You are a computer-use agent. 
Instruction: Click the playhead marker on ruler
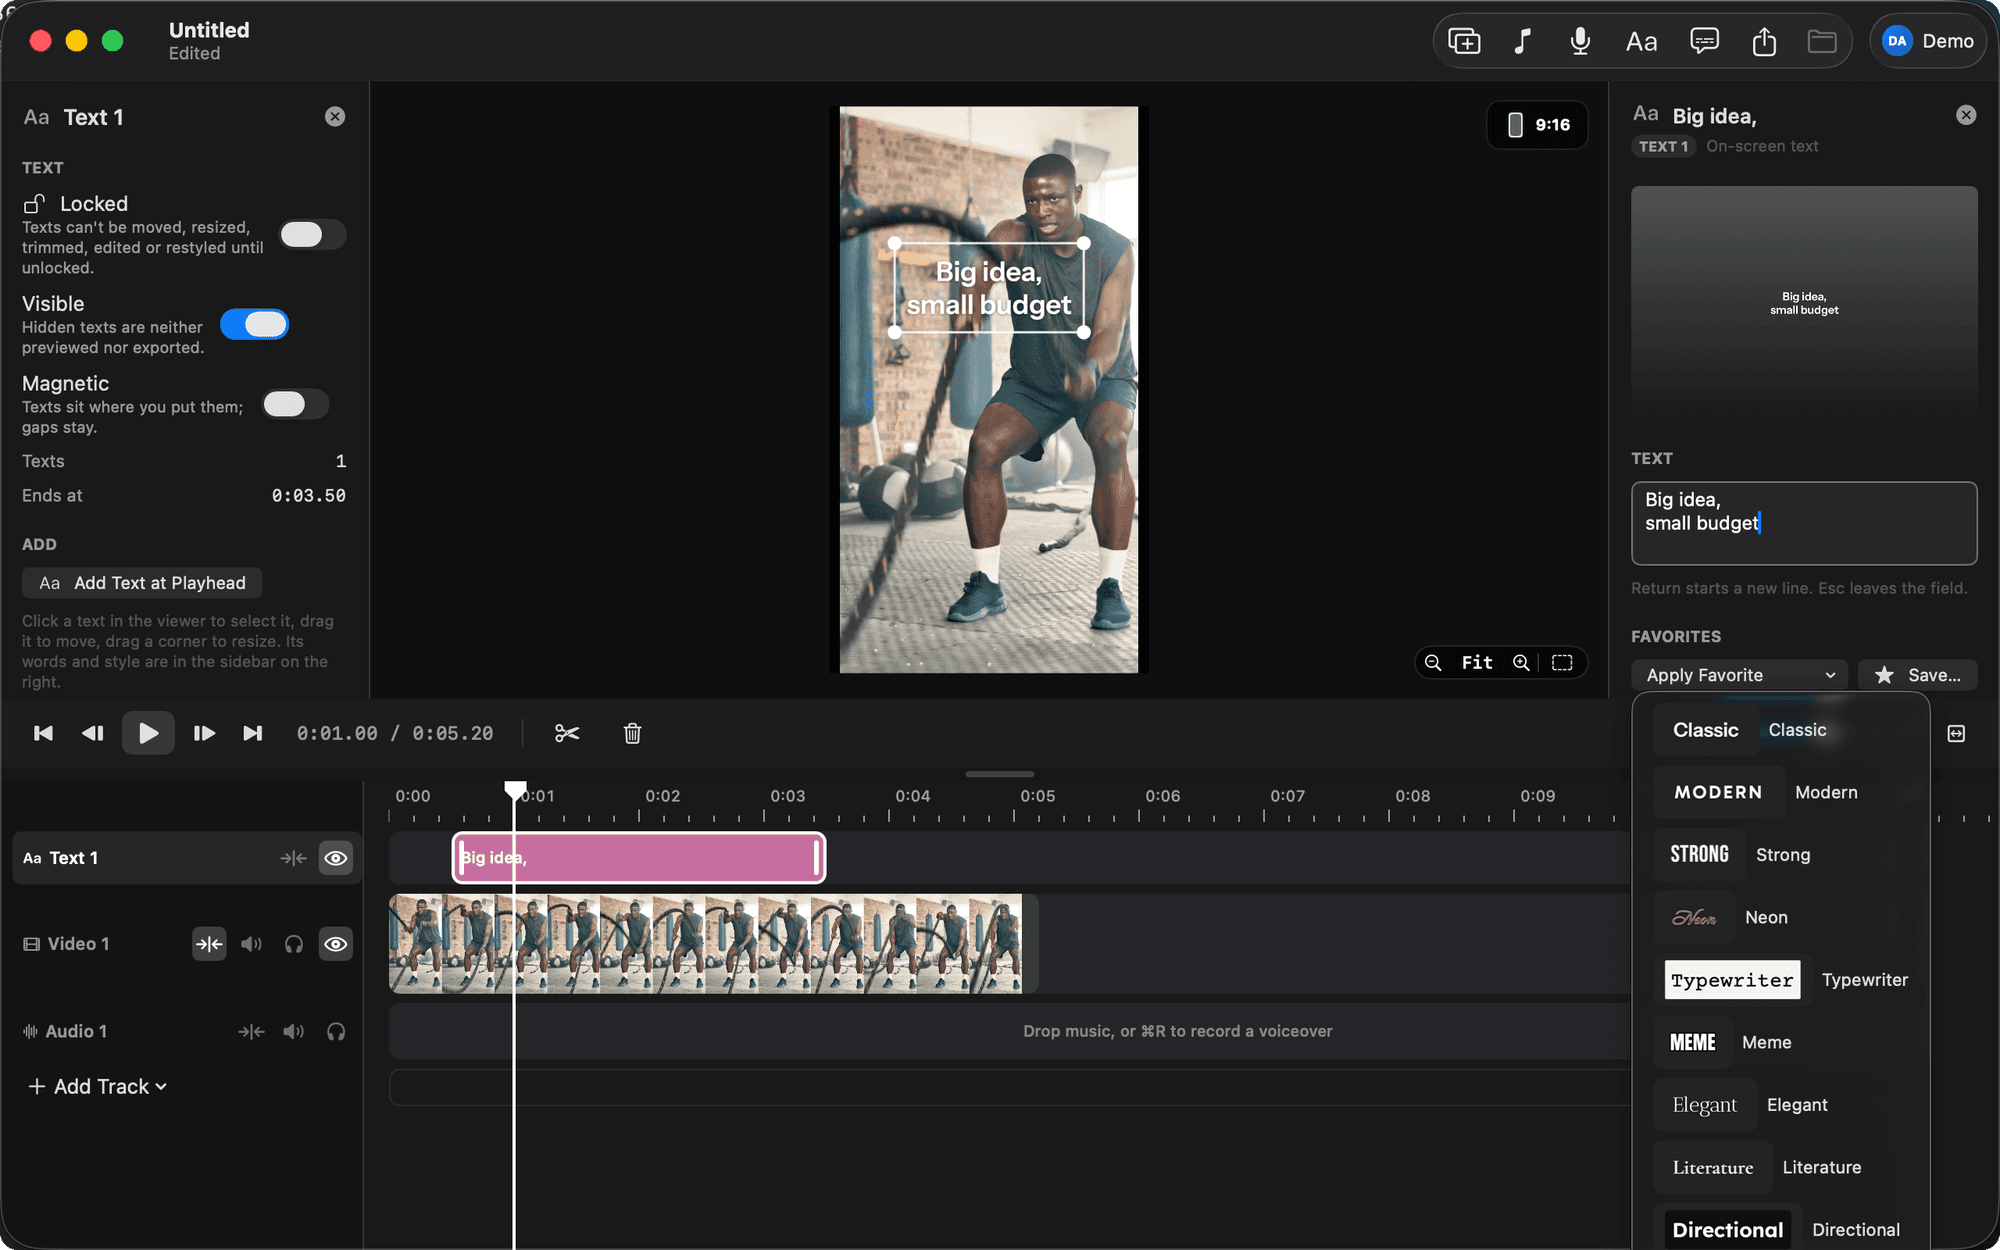[515, 790]
